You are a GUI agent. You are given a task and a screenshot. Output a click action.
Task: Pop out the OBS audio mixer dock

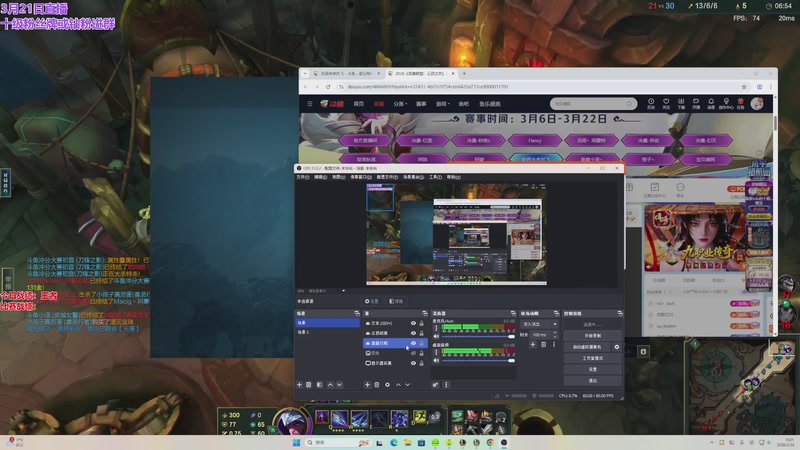513,313
